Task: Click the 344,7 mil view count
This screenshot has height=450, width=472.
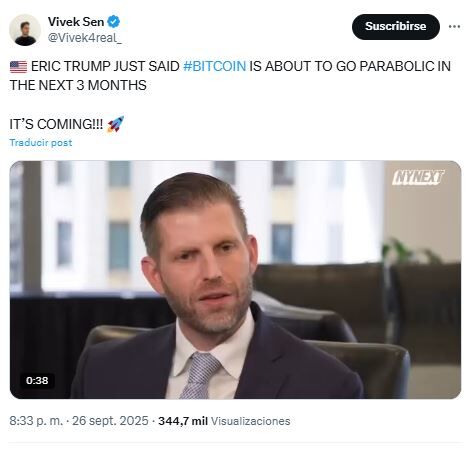Action: click(x=183, y=421)
